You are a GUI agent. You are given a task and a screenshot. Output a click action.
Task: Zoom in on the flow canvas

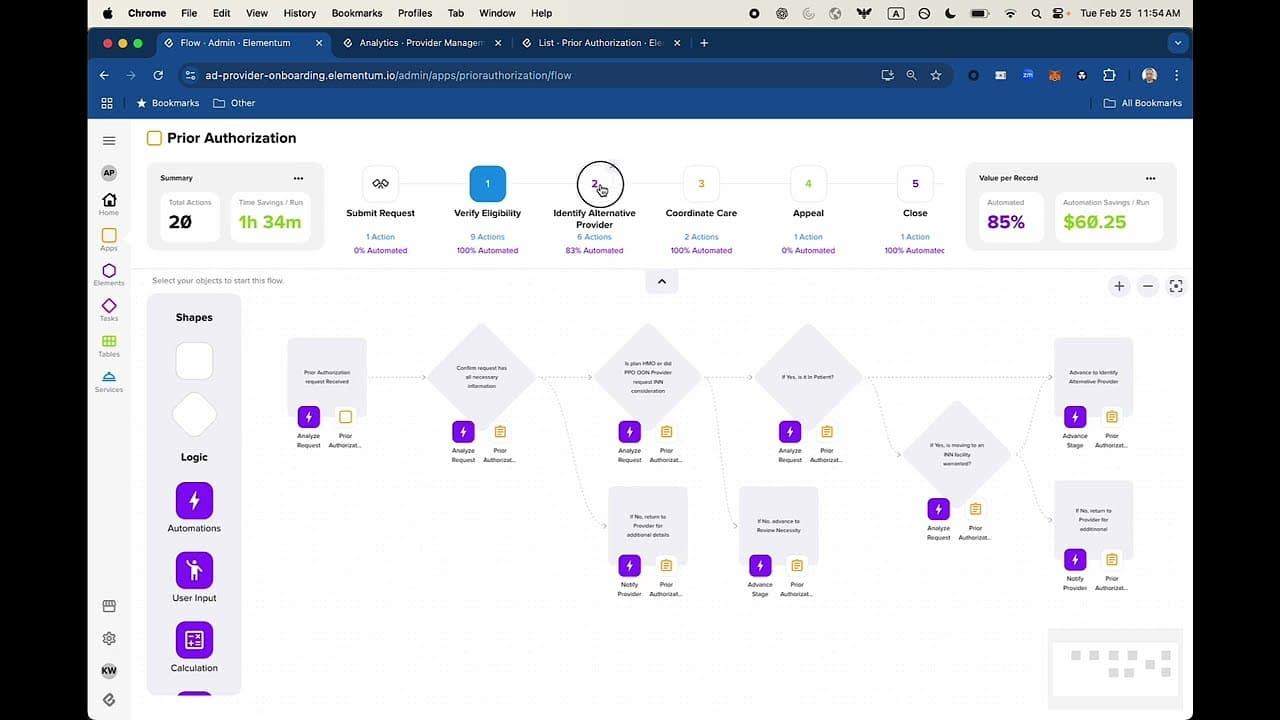click(1119, 286)
